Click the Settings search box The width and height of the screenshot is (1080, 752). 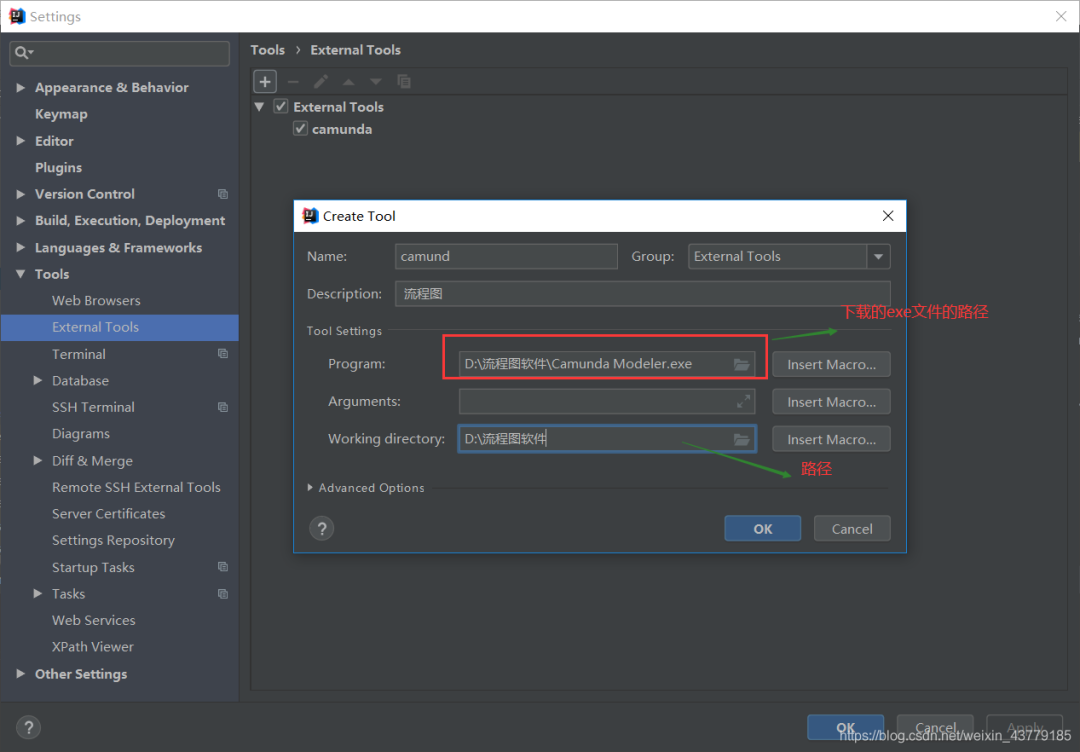[x=120, y=53]
